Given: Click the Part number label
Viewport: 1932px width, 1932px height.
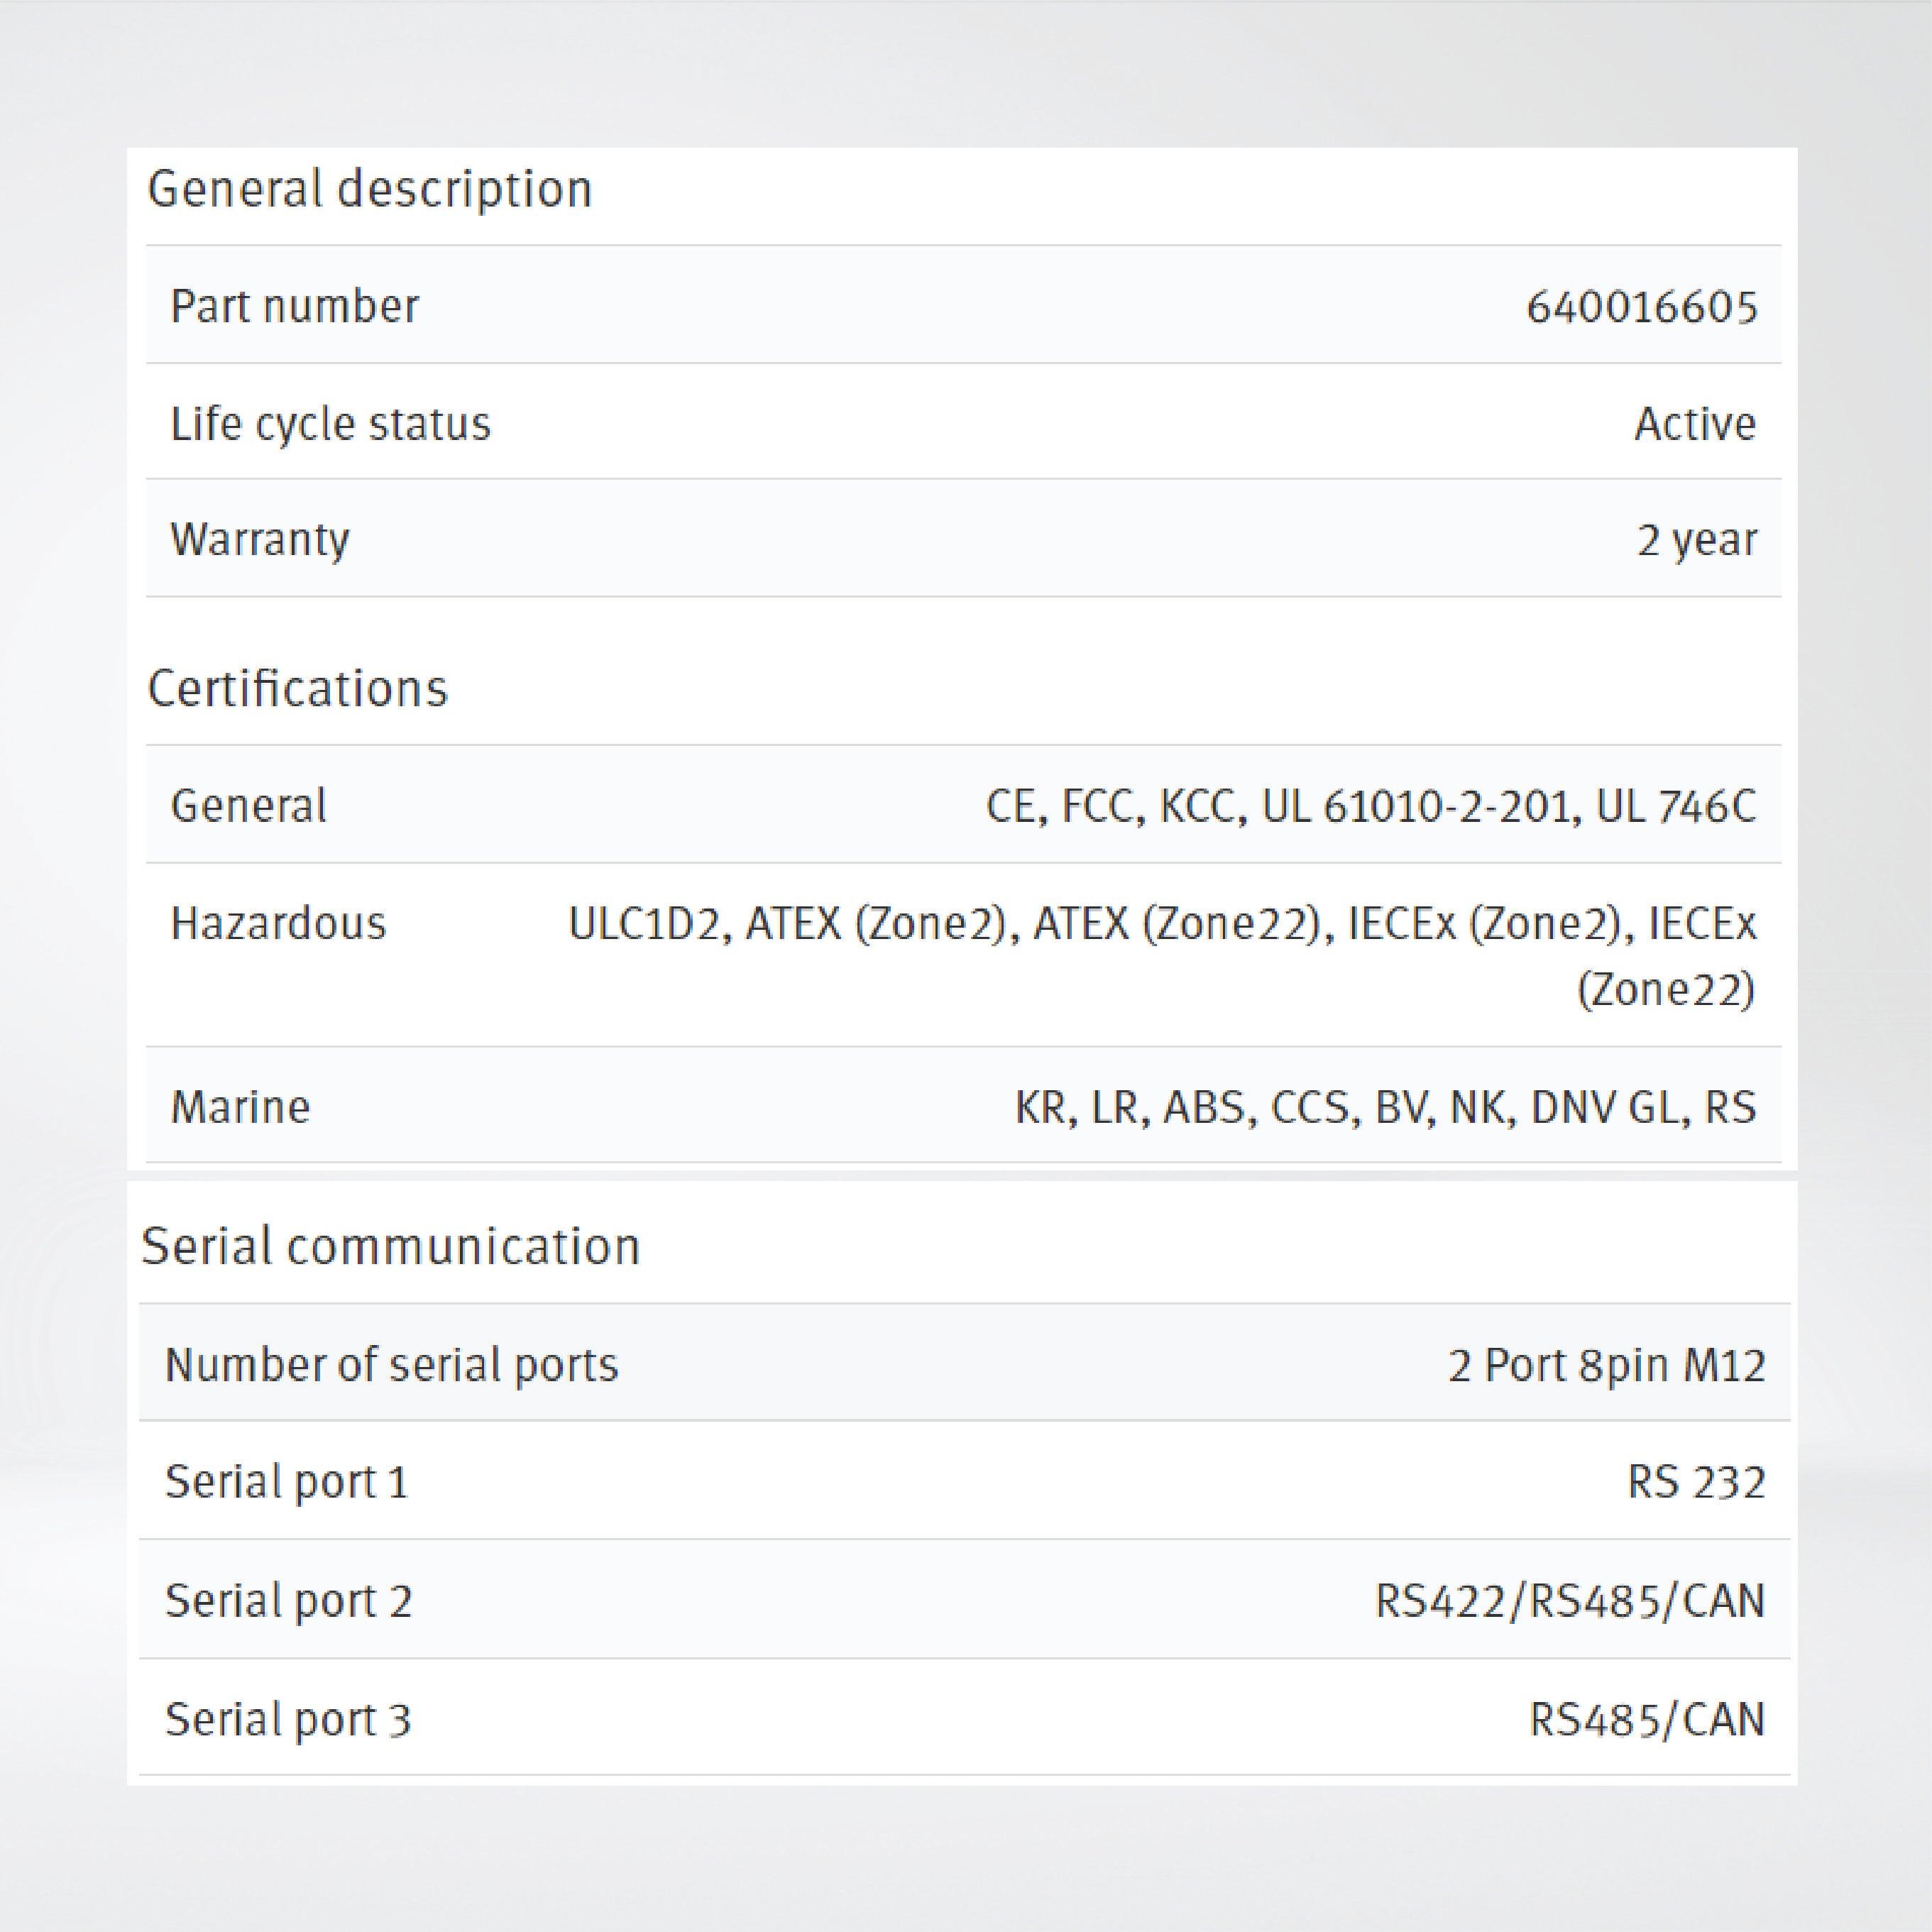Looking at the screenshot, I should [x=294, y=306].
